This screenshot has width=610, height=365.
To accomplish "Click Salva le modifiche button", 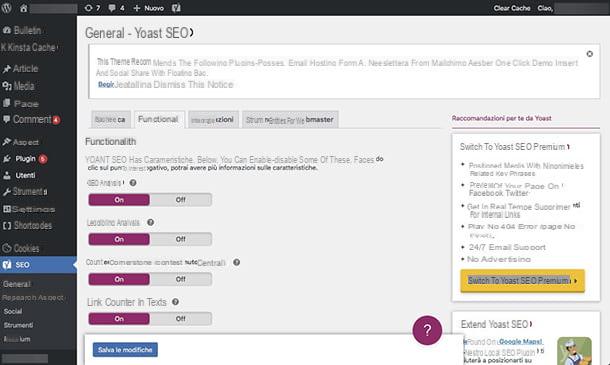I will pos(125,350).
